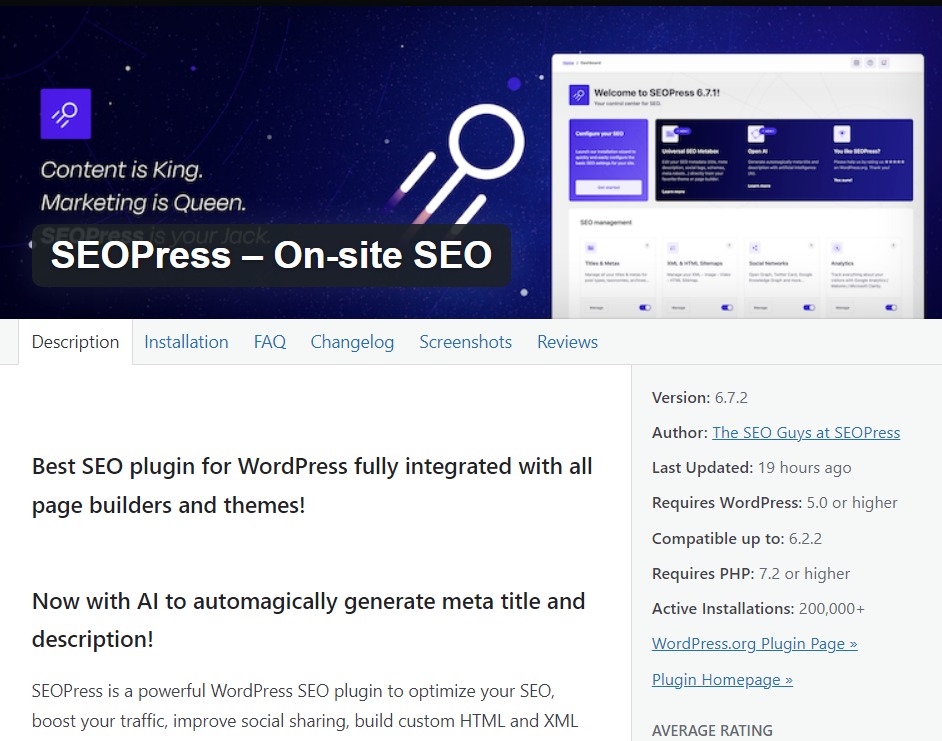The width and height of the screenshot is (942, 741).
Task: Click Manage on the XML & HTML Sitemaps card
Action: click(678, 308)
